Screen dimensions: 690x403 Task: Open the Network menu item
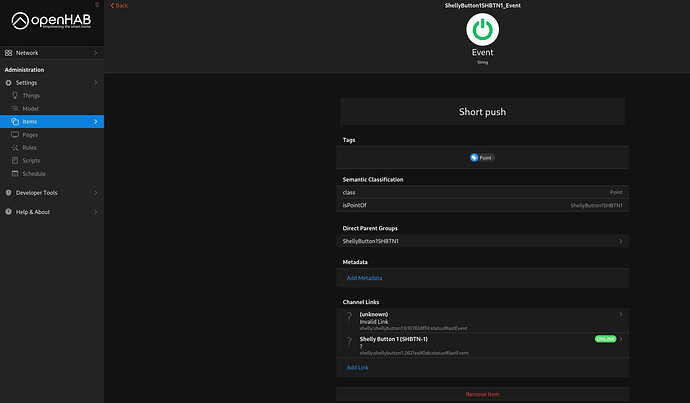(52, 53)
